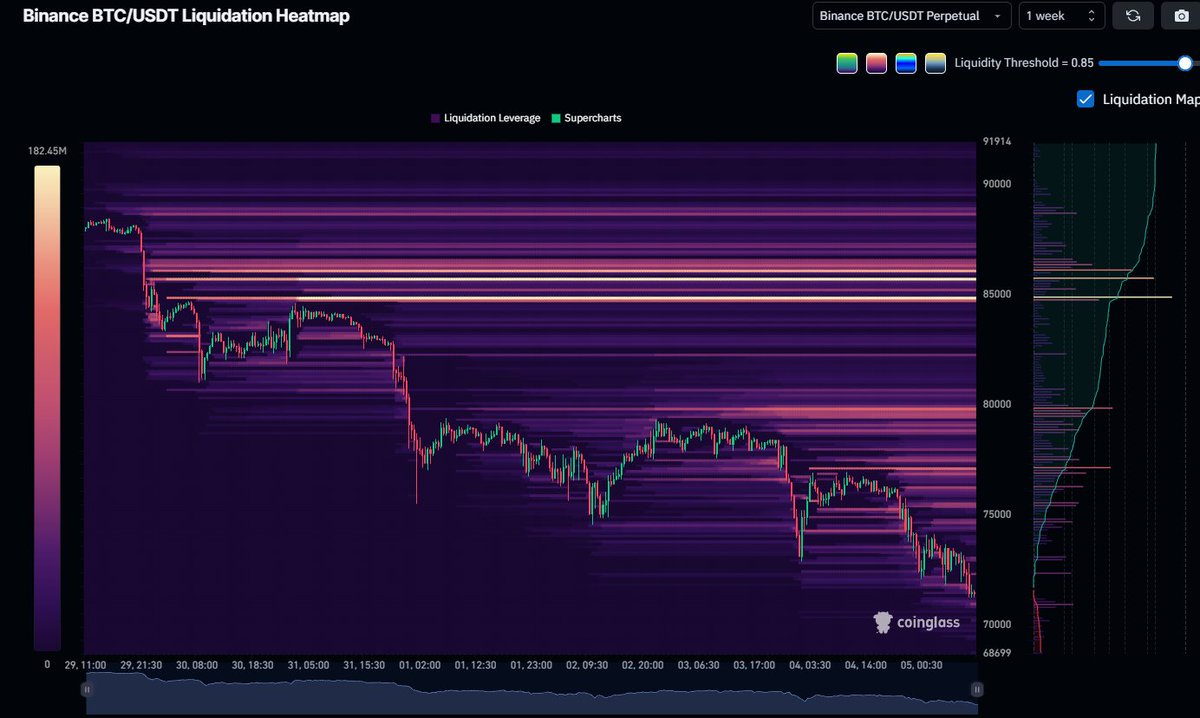Click the 04, 14:00 time axis label
1200x718 pixels.
coord(865,664)
